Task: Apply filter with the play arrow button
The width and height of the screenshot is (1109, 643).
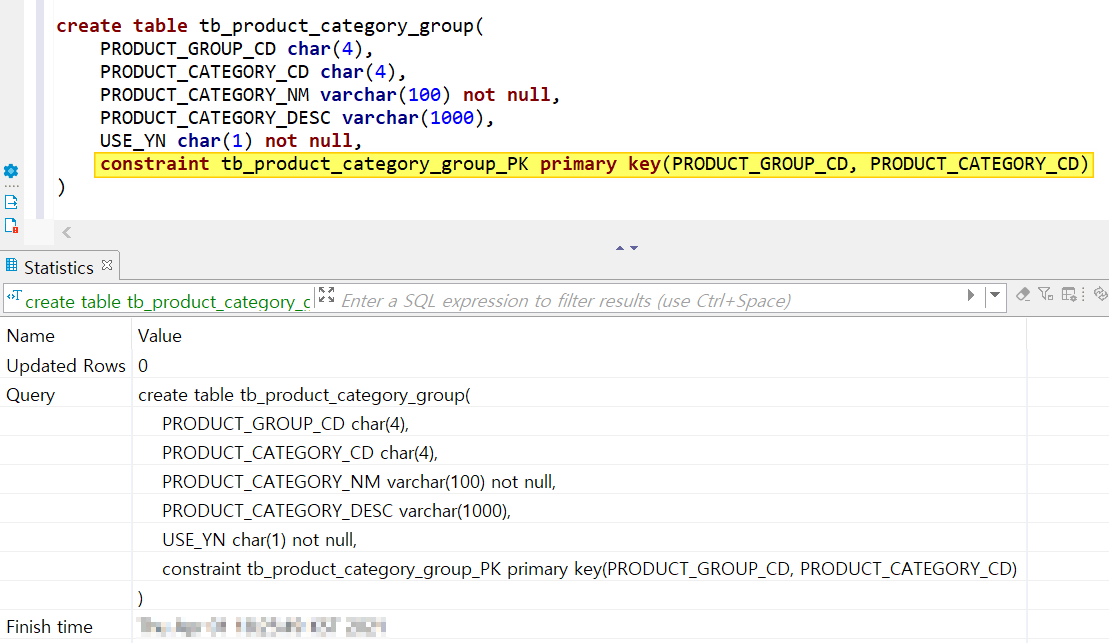Action: tap(971, 295)
